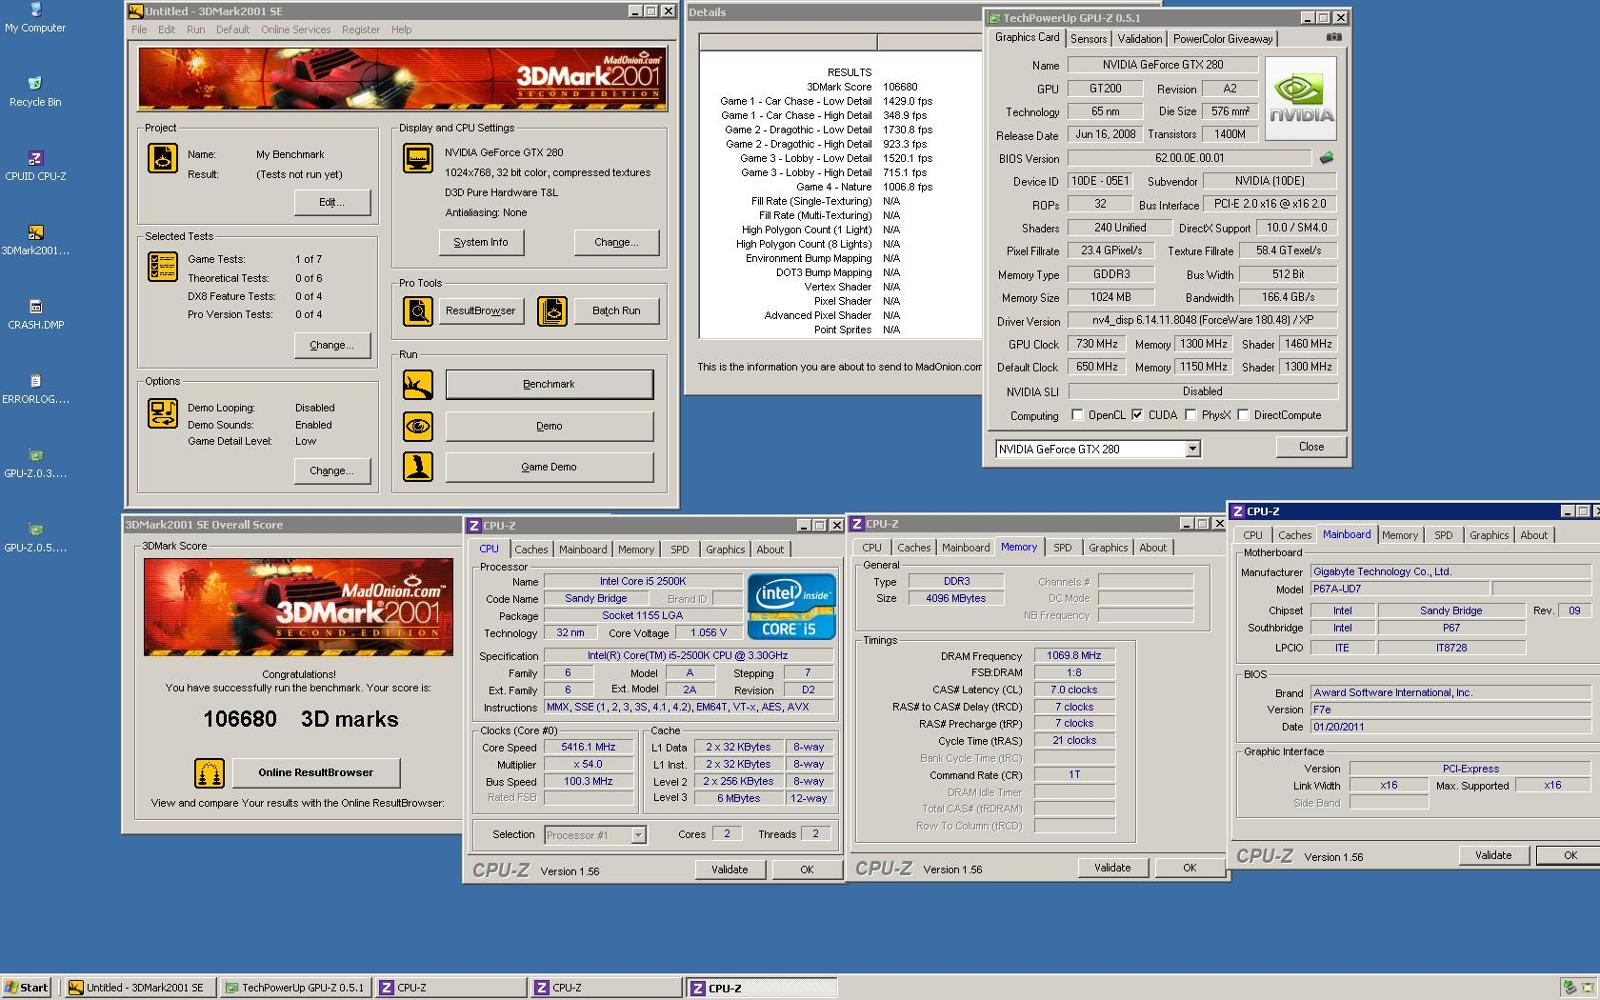Select CPUID CPU-Z desktop shortcut
Image resolution: width=1600 pixels, height=1000 pixels.
click(35, 165)
